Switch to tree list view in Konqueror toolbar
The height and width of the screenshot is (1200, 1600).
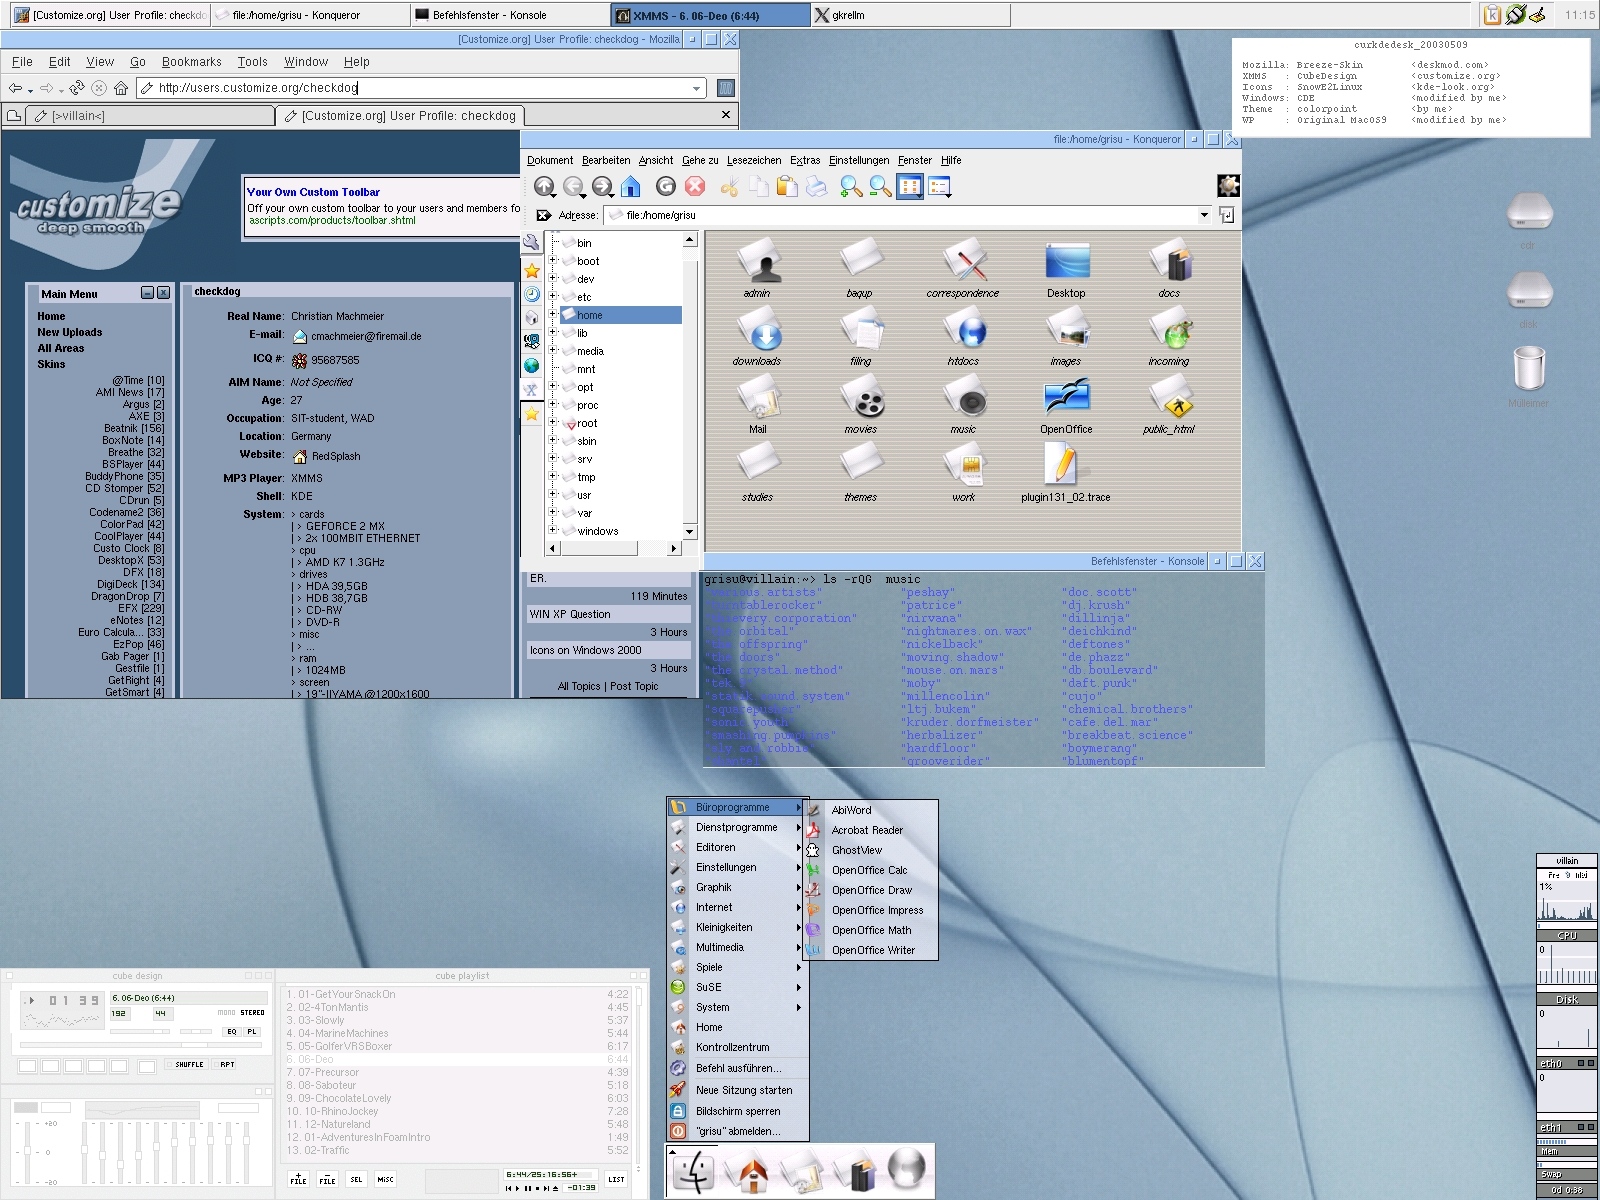(939, 186)
